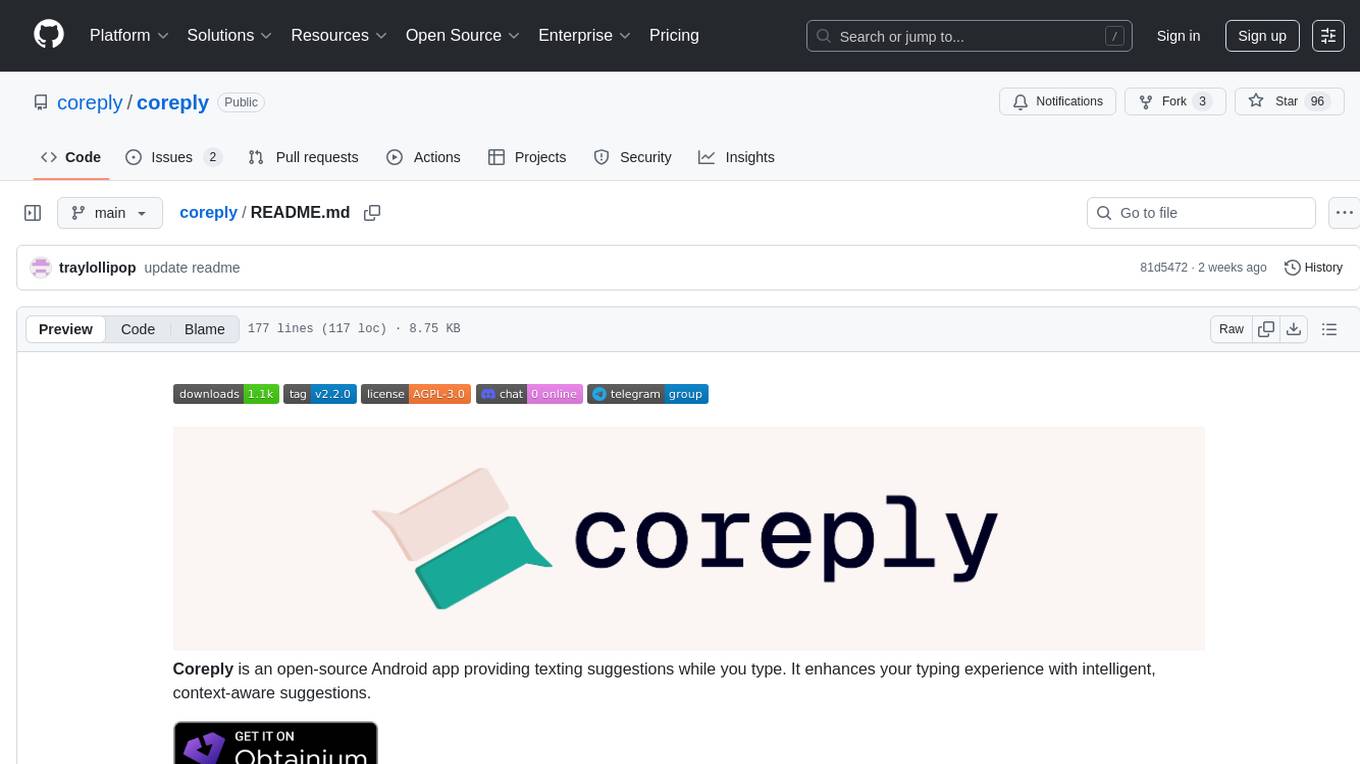Viewport: 1360px width, 764px height.
Task: Click the license AGPL-3.0 badge
Action: [416, 394]
